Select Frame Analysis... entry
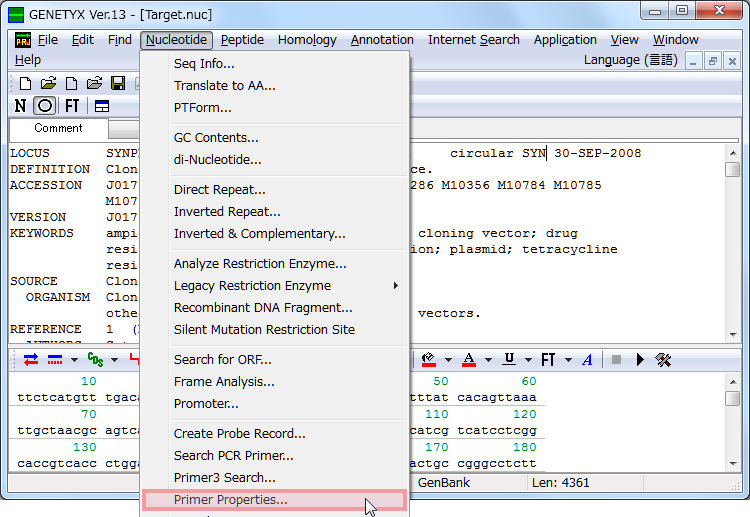 pos(275,382)
